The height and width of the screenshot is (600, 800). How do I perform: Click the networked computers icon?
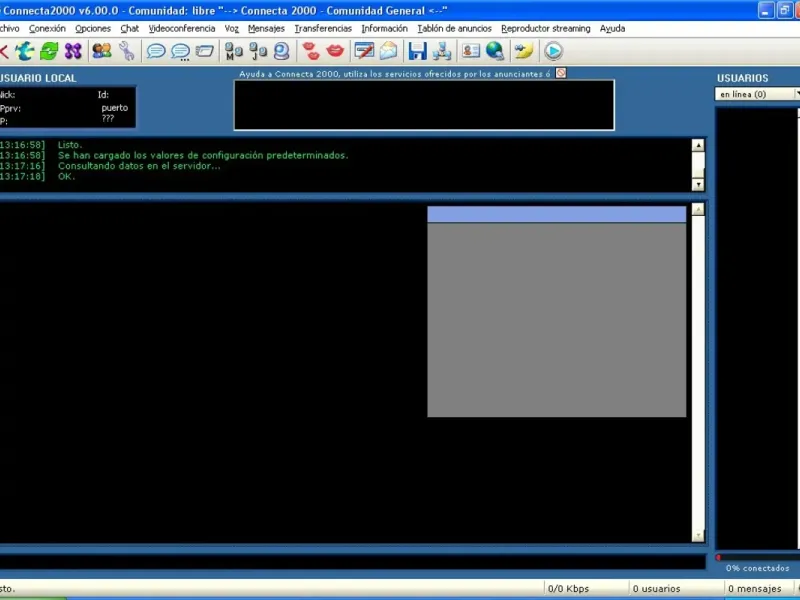point(442,51)
